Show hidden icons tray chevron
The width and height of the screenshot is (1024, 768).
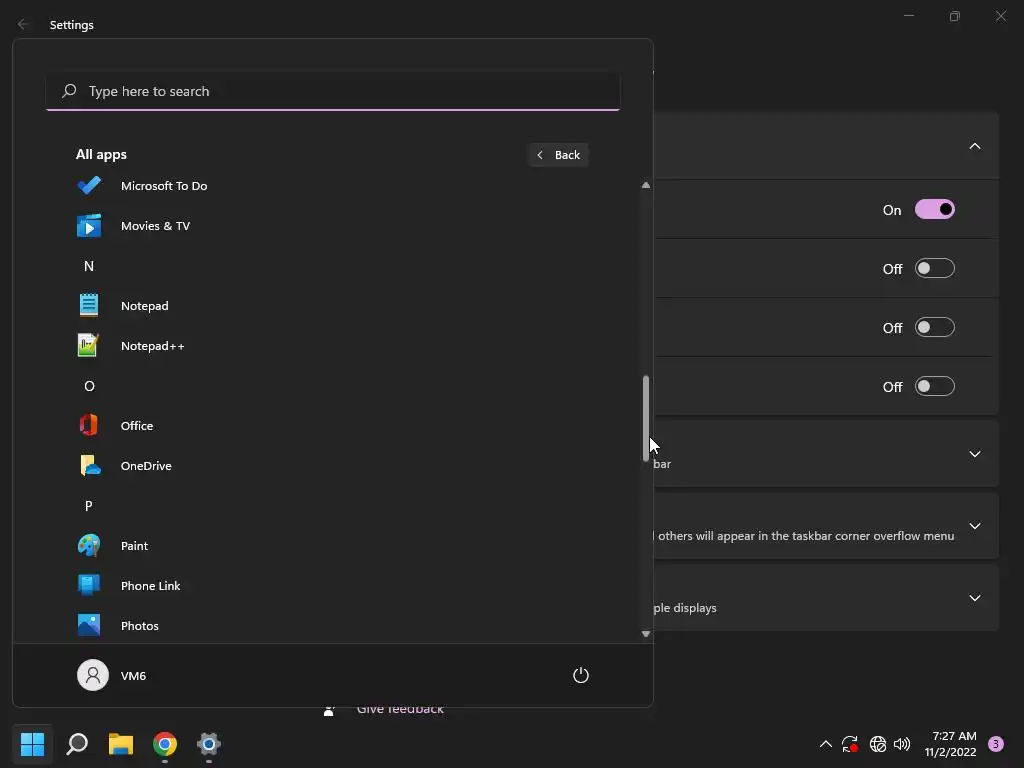(x=825, y=743)
